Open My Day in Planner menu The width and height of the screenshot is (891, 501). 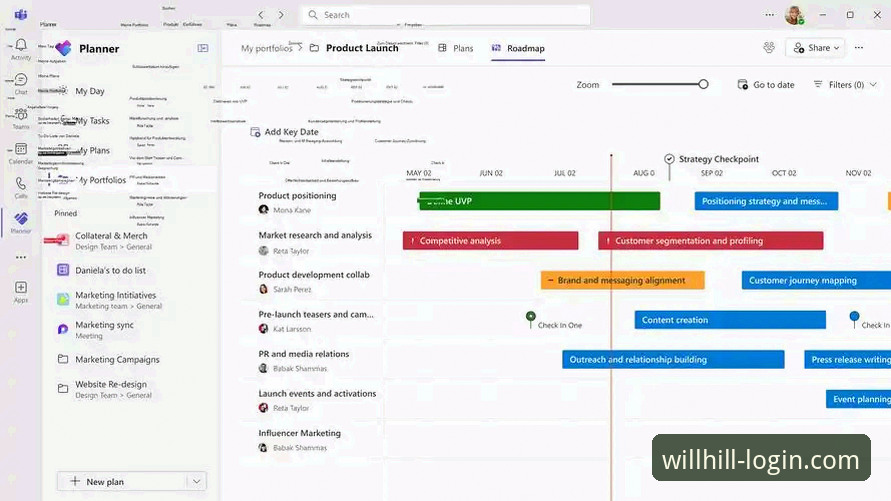coord(90,91)
